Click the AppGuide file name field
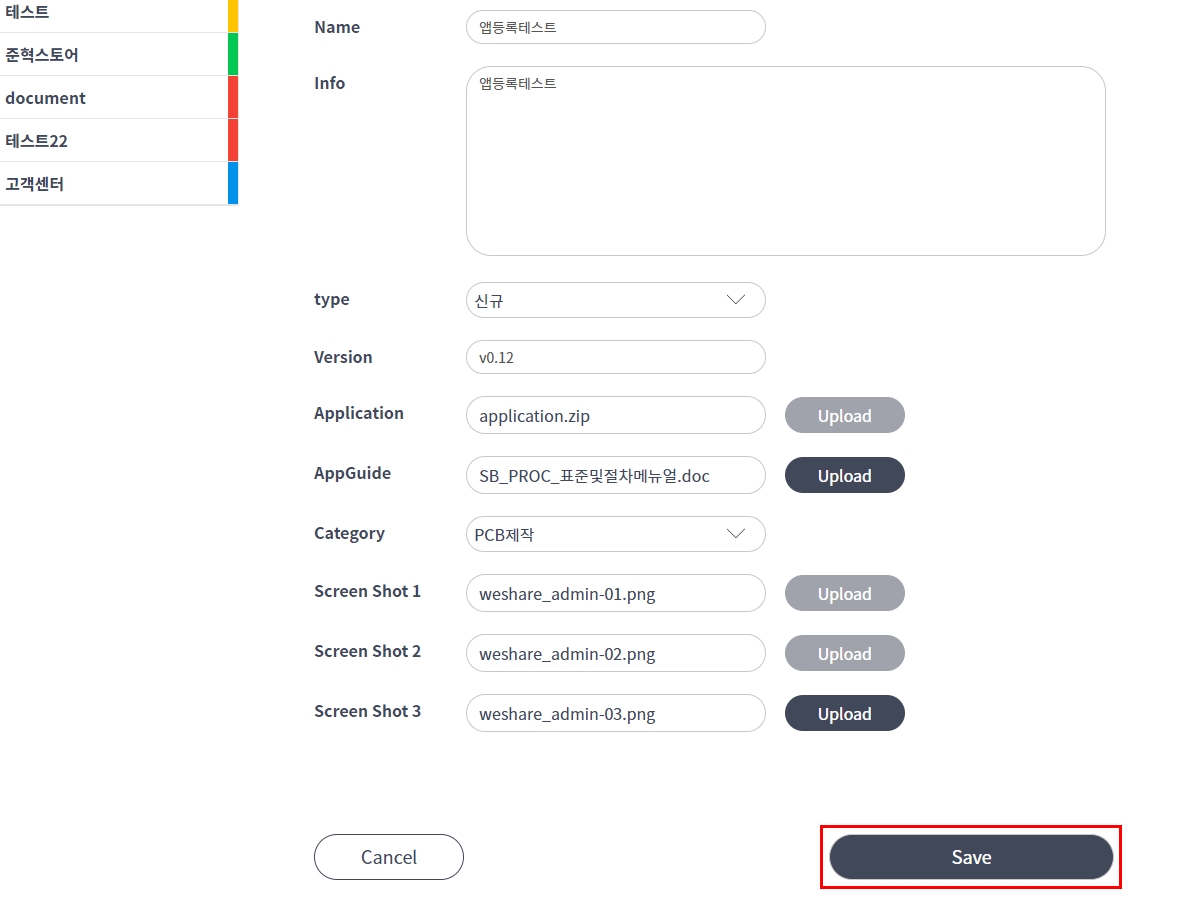 point(615,475)
